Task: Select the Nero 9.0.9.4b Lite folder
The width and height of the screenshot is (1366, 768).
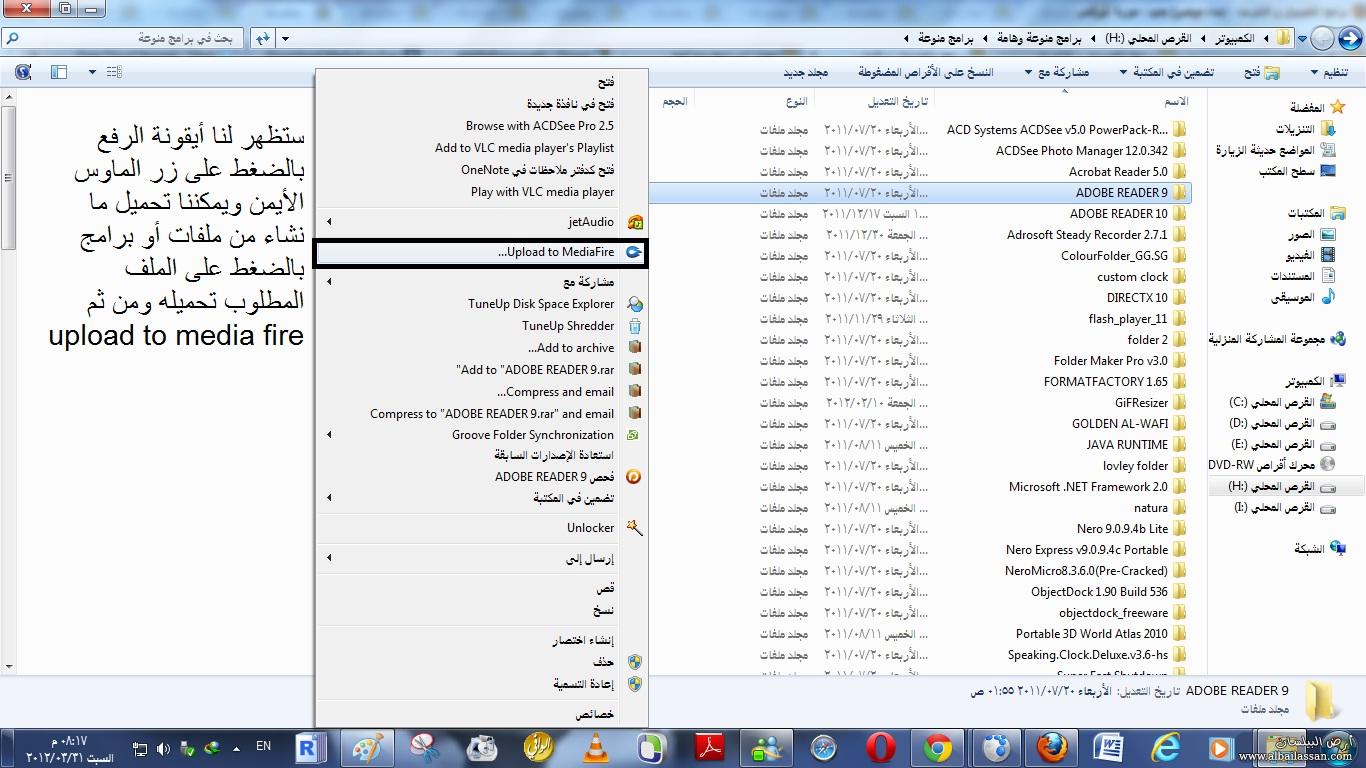Action: (1122, 529)
